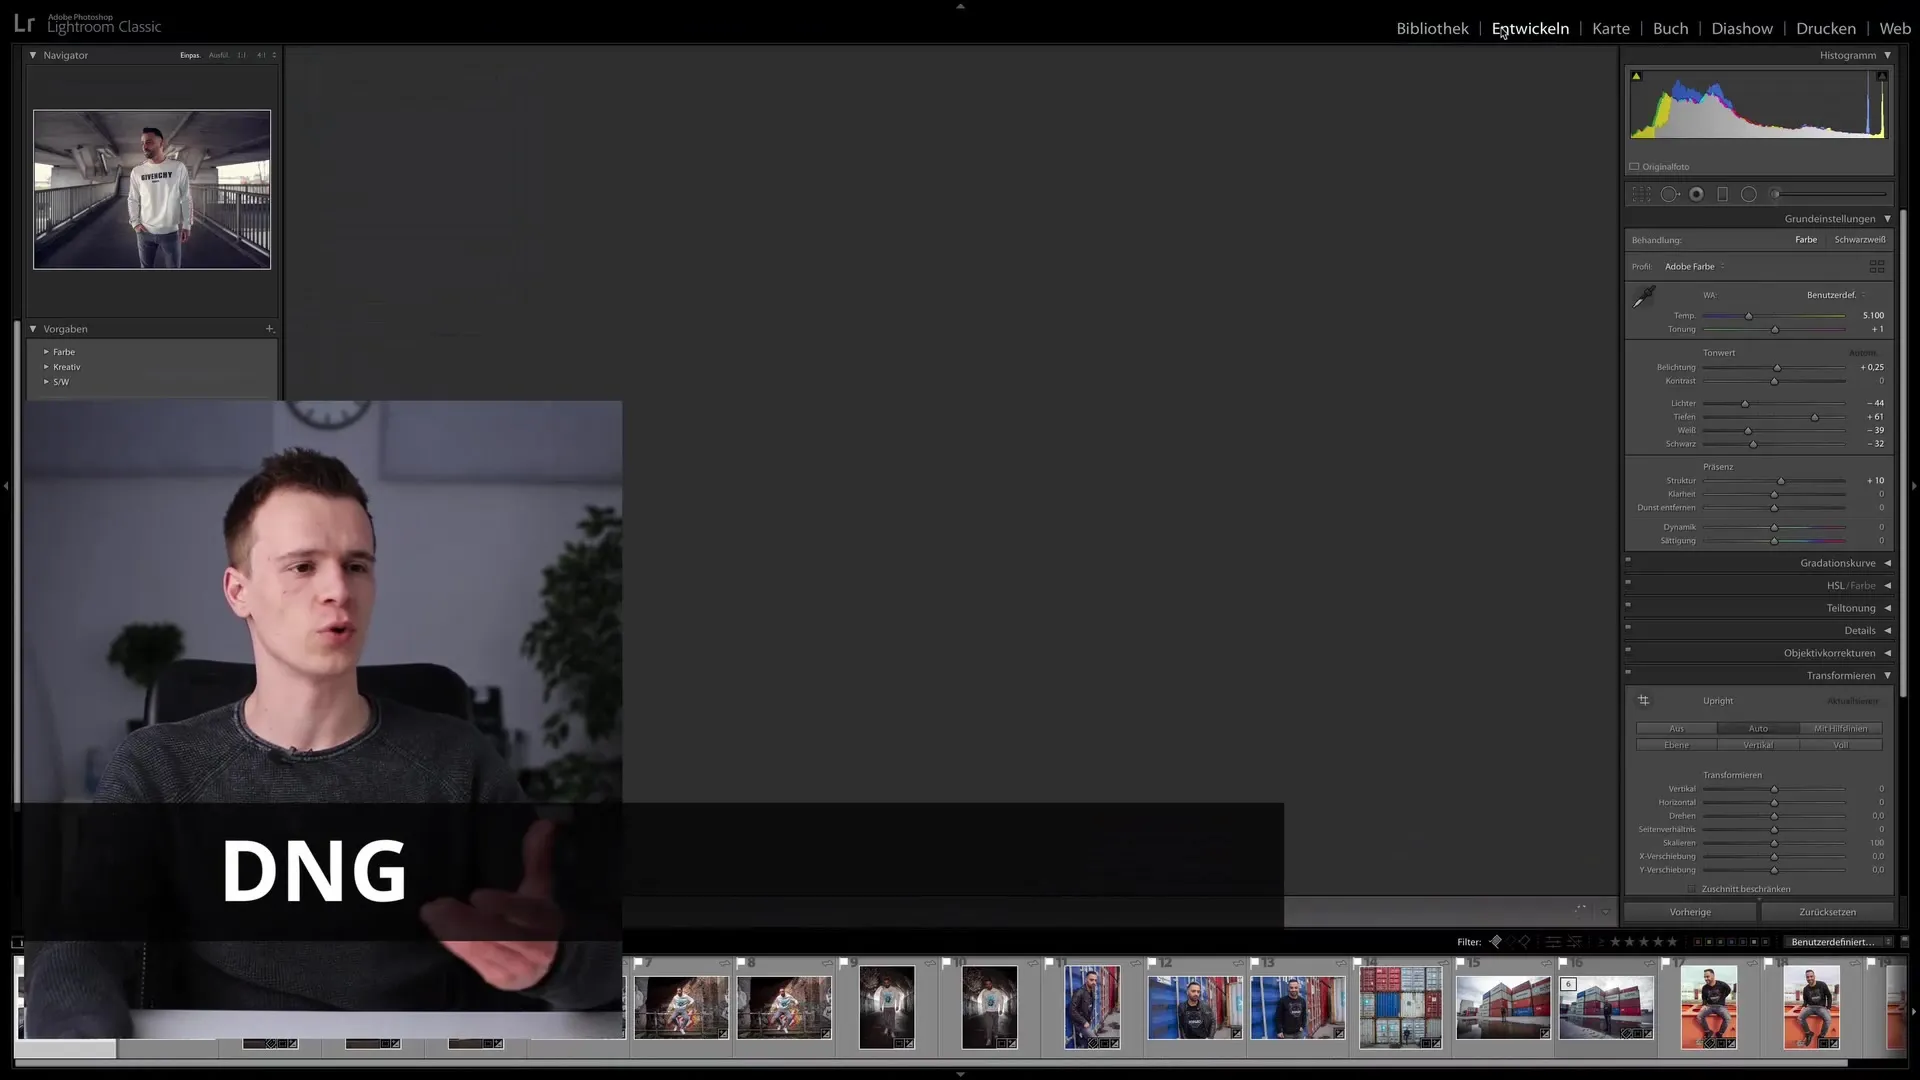
Task: Toggle Objektivkorrekturen panel on/off switch
Action: [x=1628, y=650]
